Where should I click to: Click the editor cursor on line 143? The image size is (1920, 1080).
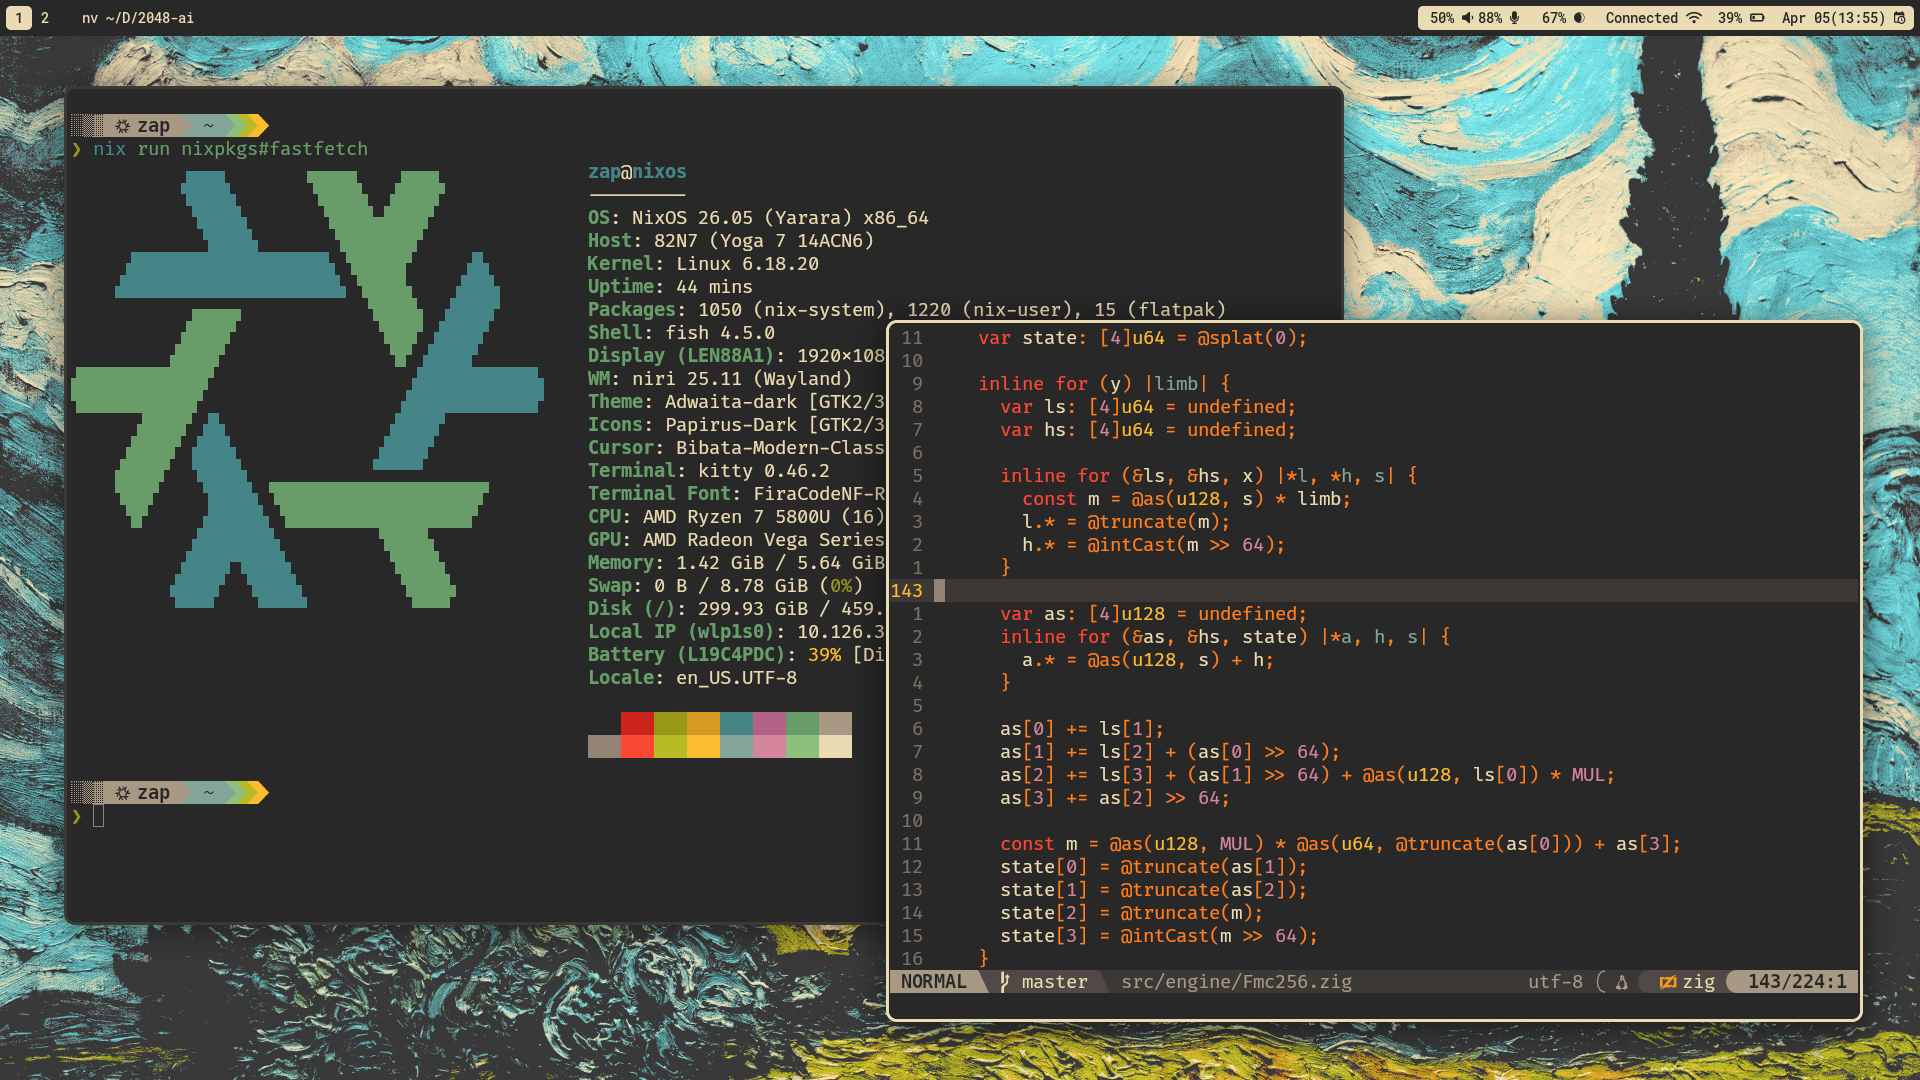(x=939, y=591)
